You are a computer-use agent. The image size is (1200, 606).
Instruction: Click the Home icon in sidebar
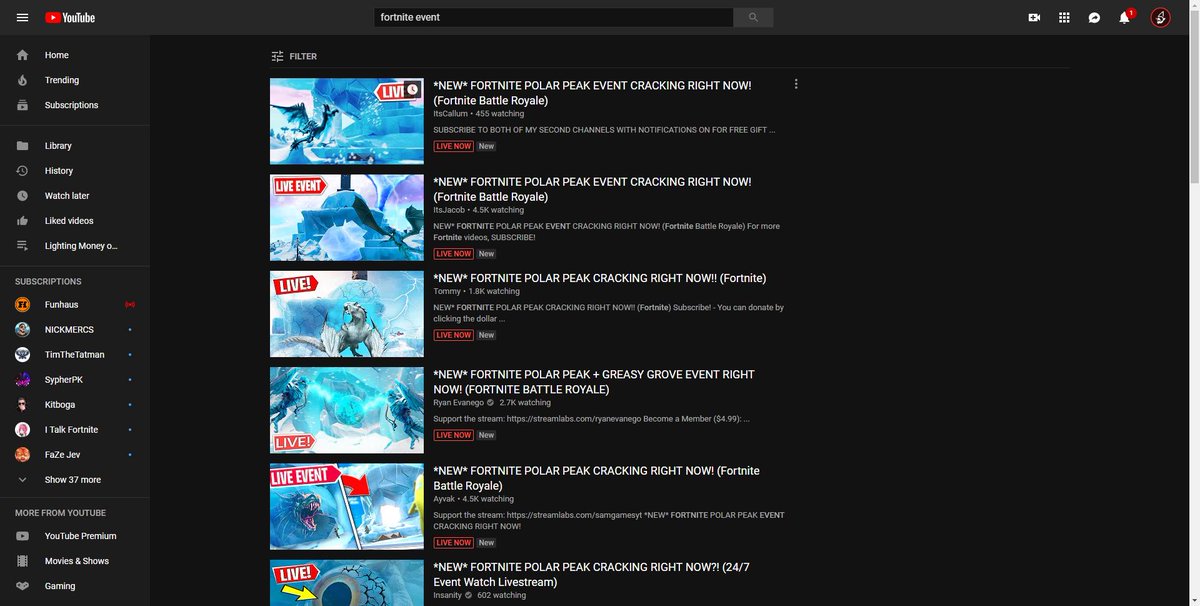coord(22,55)
